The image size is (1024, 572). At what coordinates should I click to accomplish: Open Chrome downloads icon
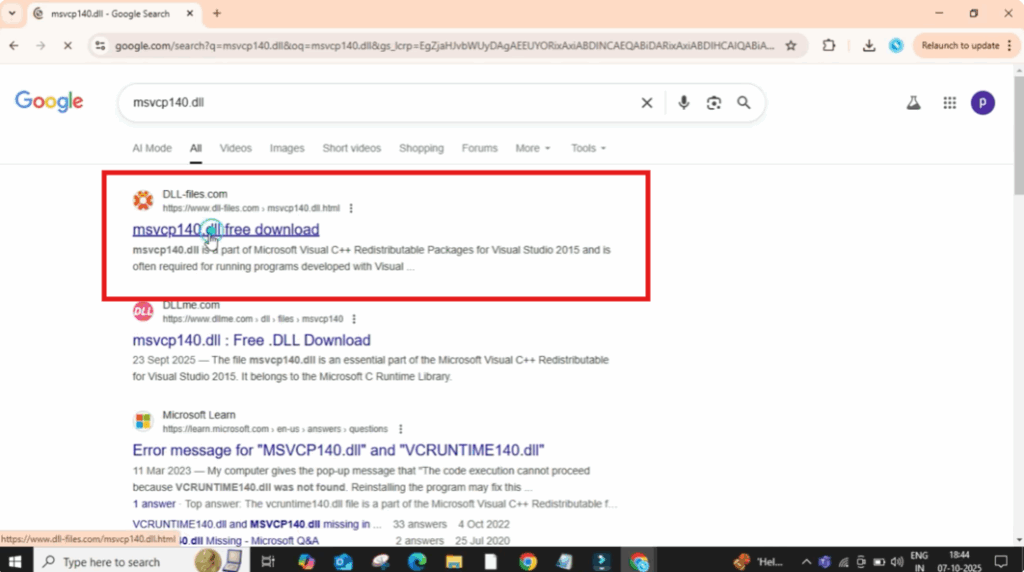click(x=869, y=45)
